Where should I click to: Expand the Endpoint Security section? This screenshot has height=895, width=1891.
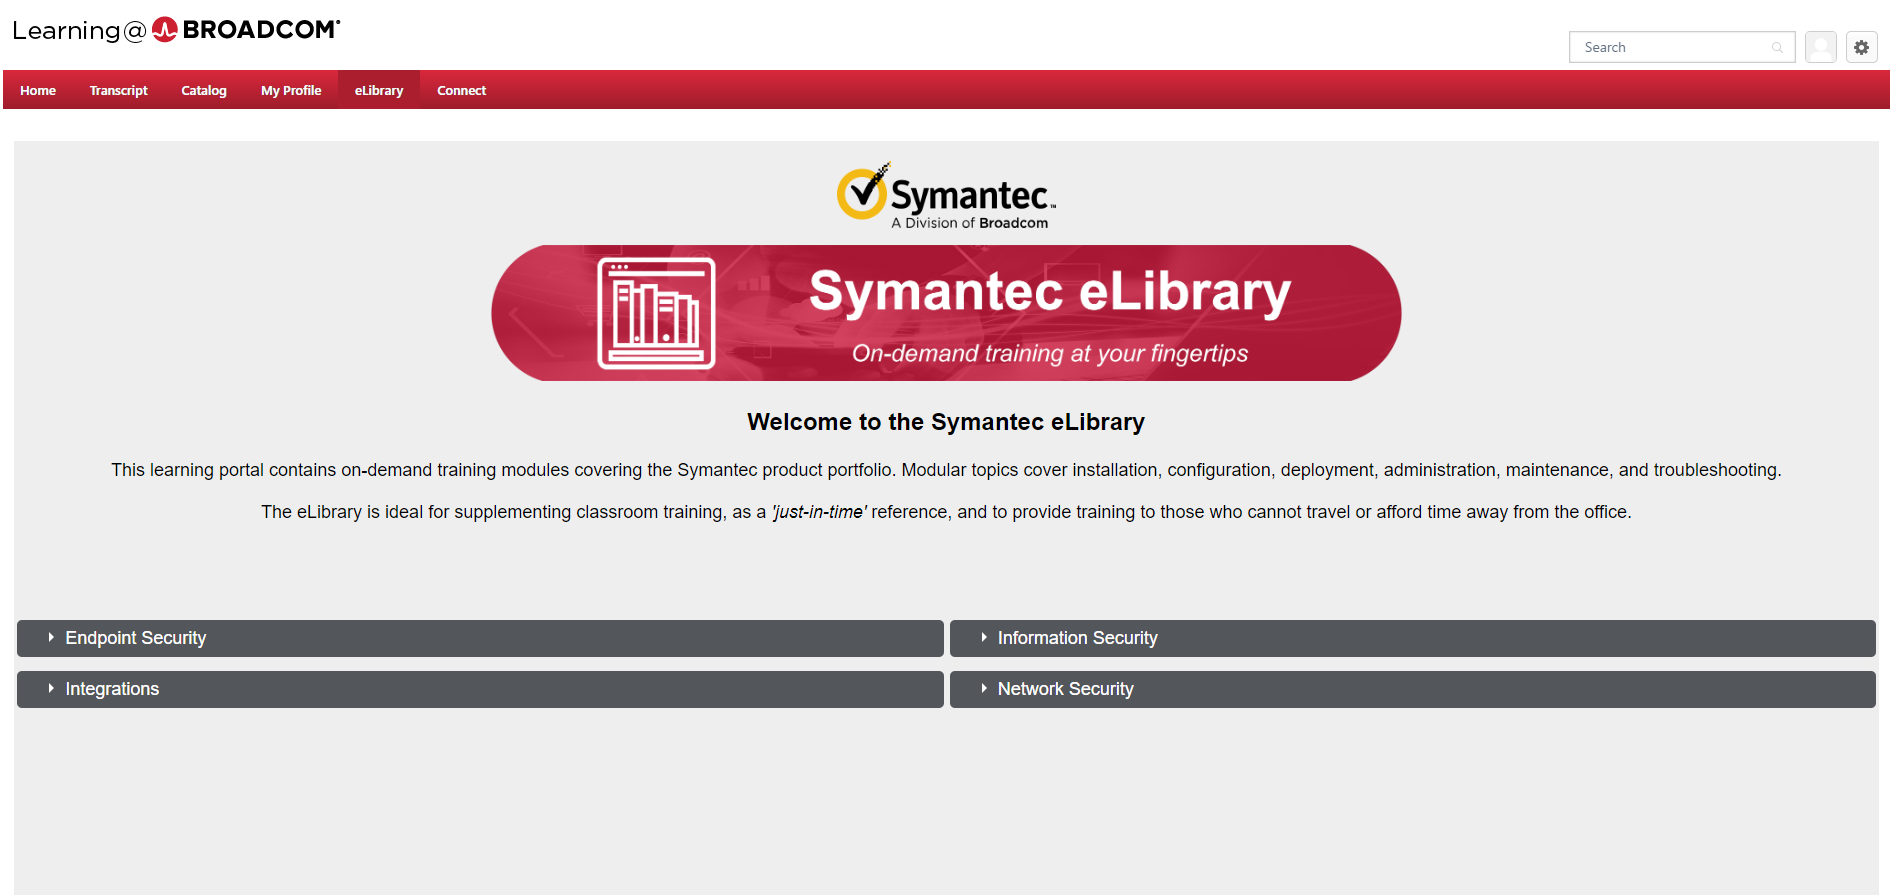tap(136, 638)
